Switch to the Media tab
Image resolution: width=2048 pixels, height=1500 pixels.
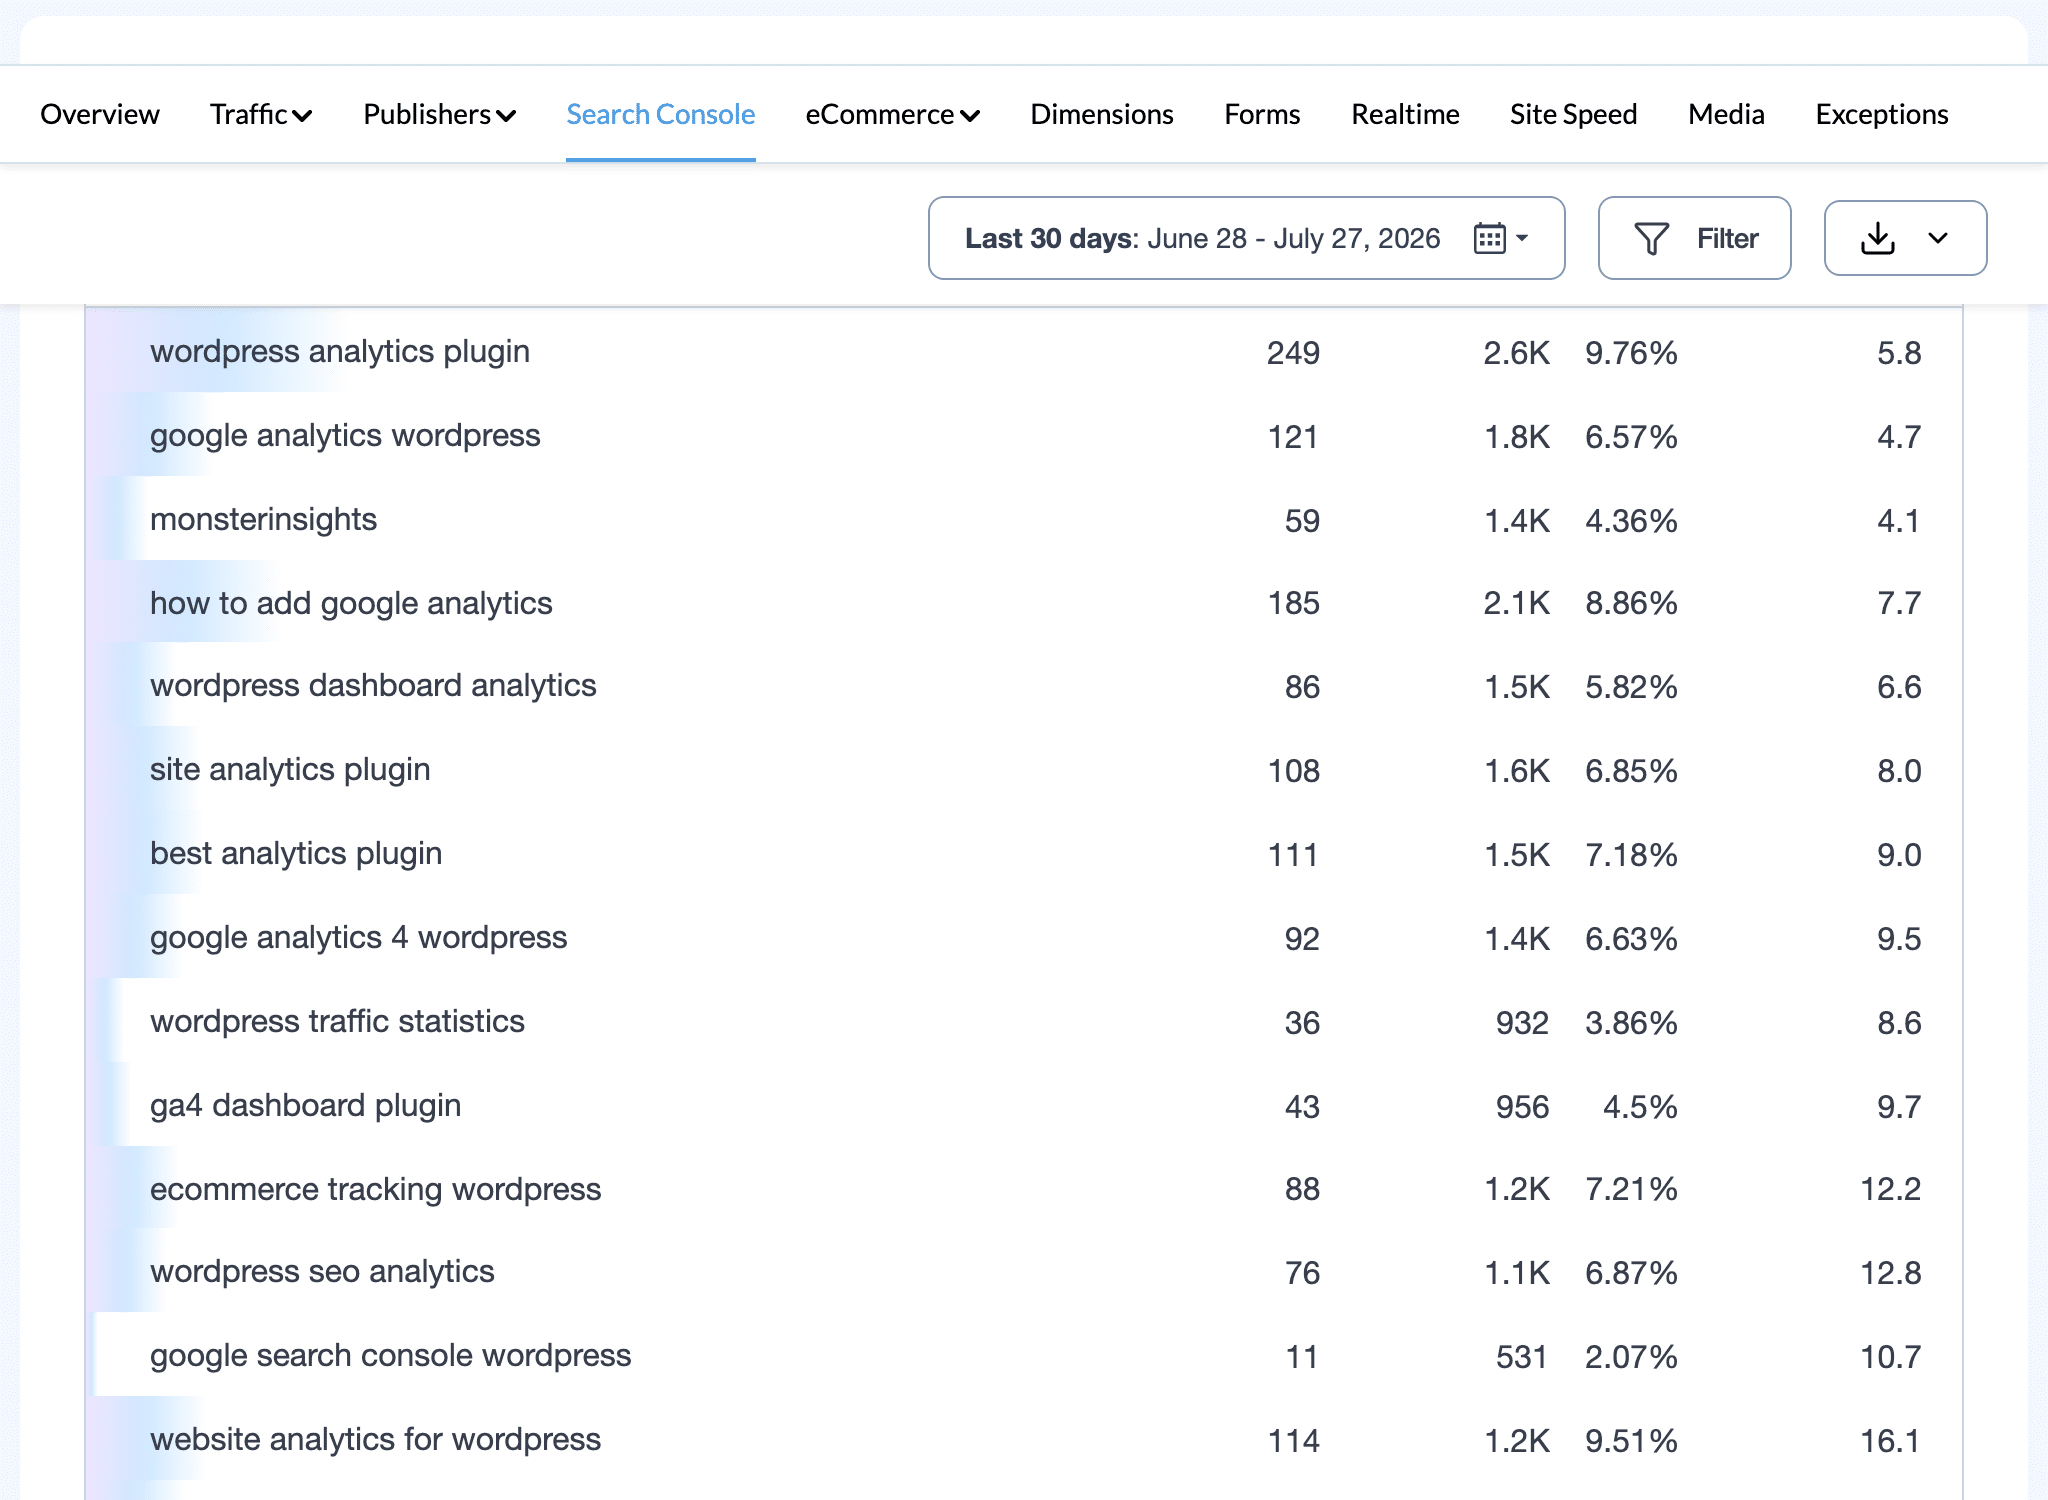pos(1726,114)
